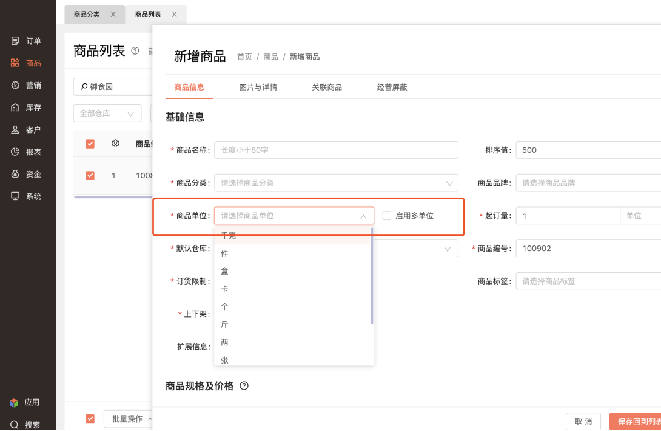Image resolution: width=661 pixels, height=431 pixels.
Task: Open 客户 (Customers) in the sidebar
Action: coord(26,130)
